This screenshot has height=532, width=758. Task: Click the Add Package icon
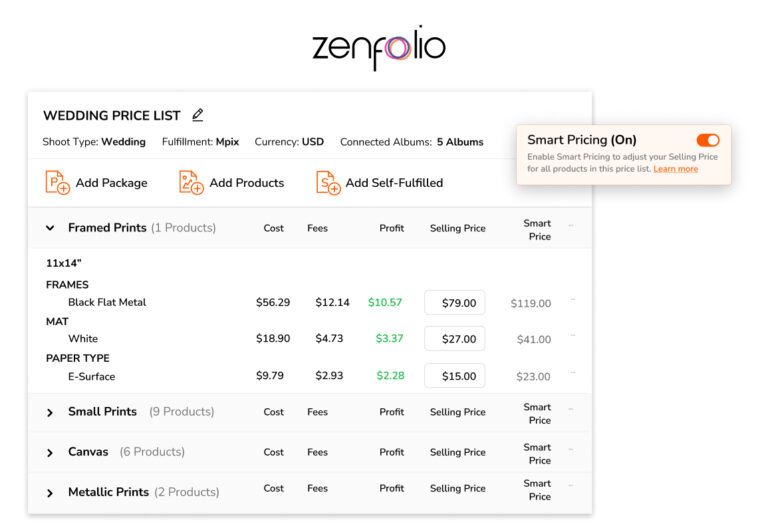coord(57,182)
